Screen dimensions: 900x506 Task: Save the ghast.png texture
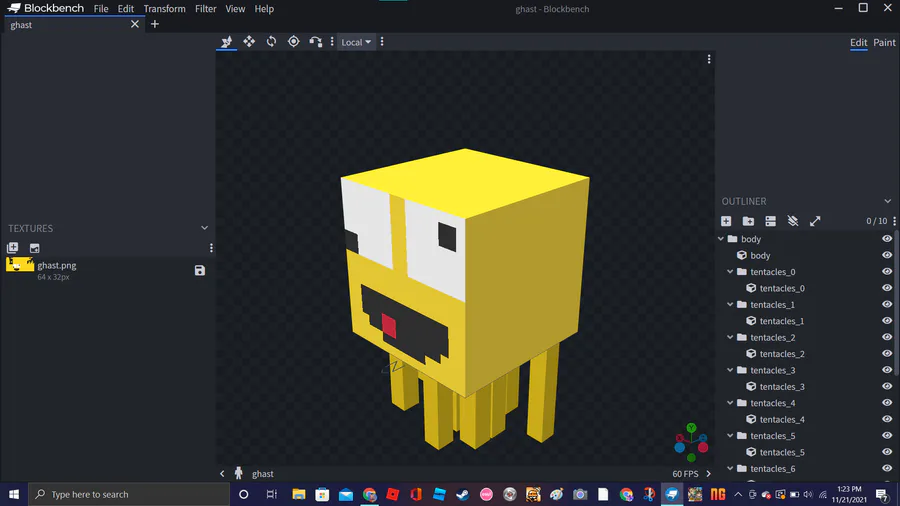pos(200,270)
